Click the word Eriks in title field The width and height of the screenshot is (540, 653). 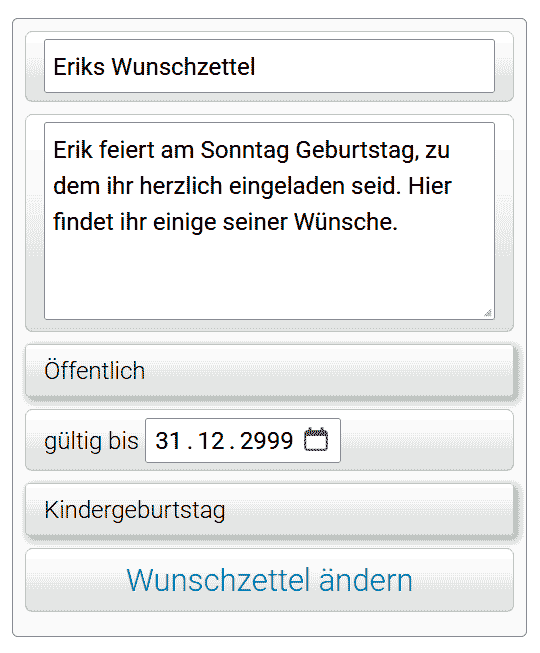click(79, 67)
